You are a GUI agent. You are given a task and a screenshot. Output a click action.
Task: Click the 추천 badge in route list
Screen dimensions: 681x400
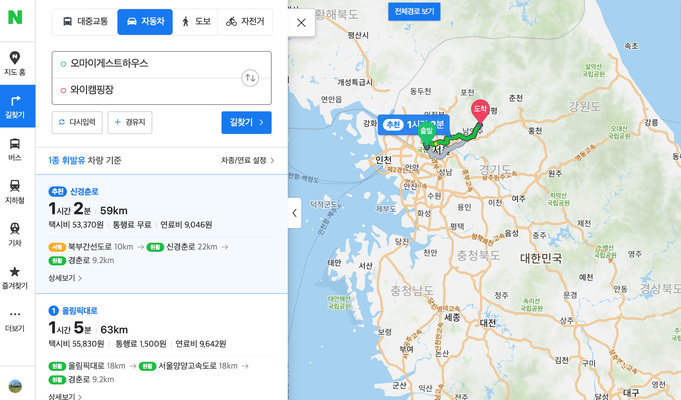[57, 192]
